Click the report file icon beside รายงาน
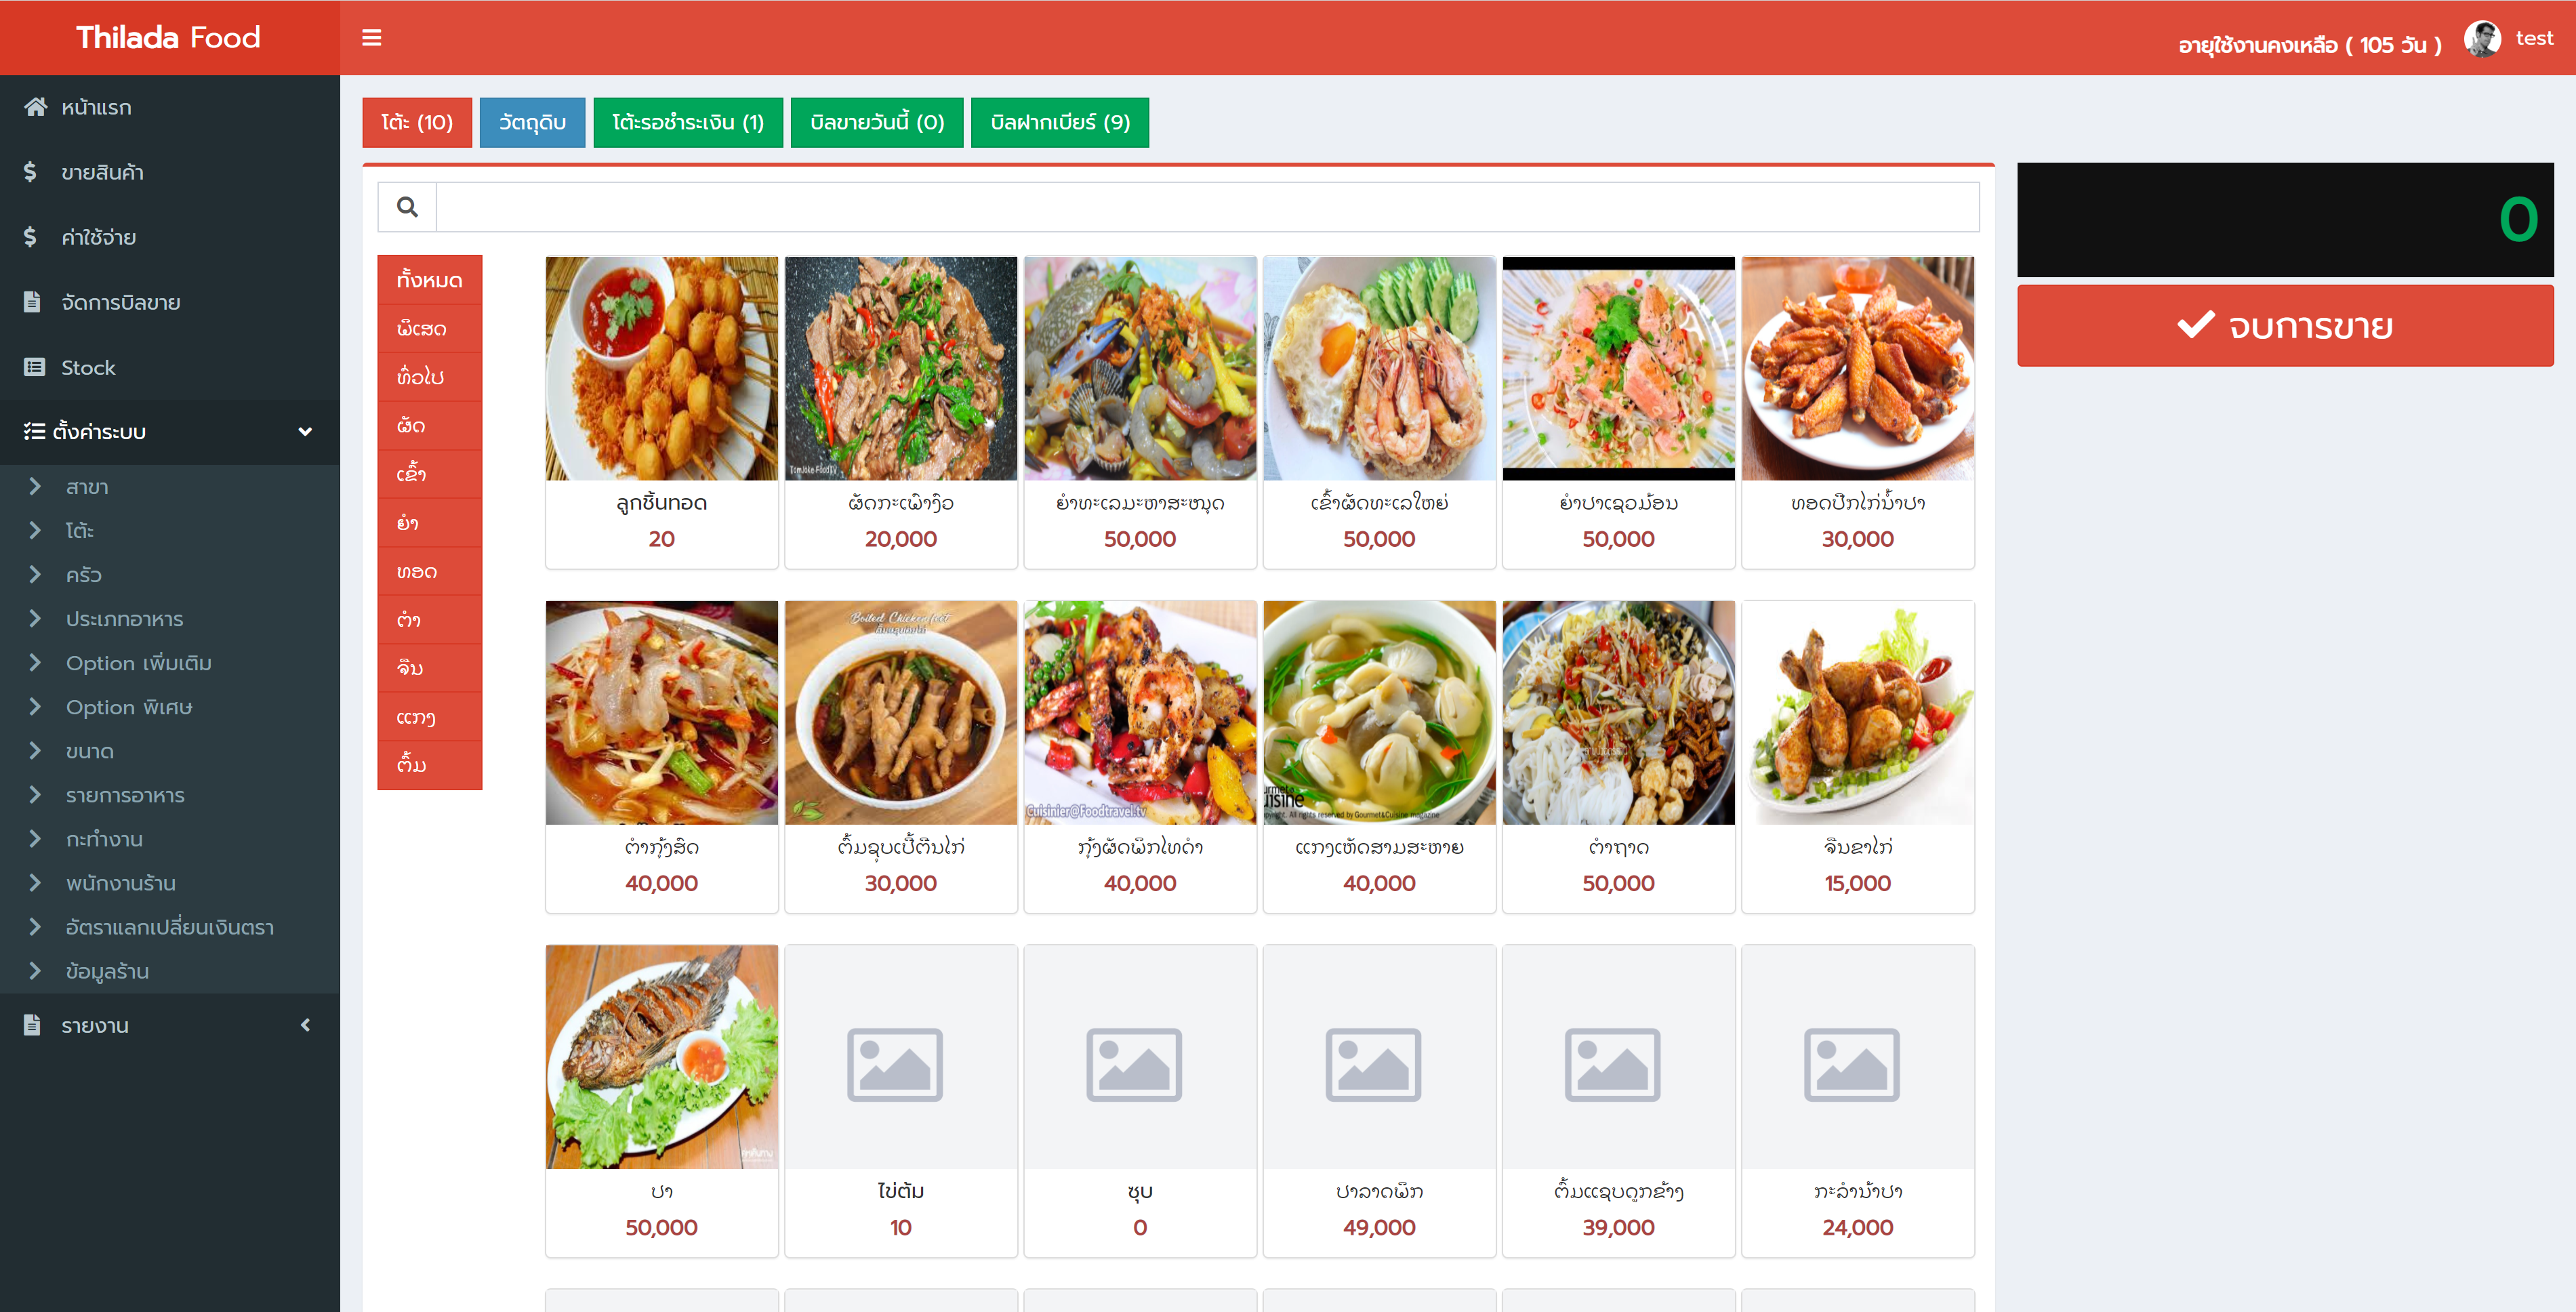Screen dimensions: 2576x1312 [x=32, y=1025]
